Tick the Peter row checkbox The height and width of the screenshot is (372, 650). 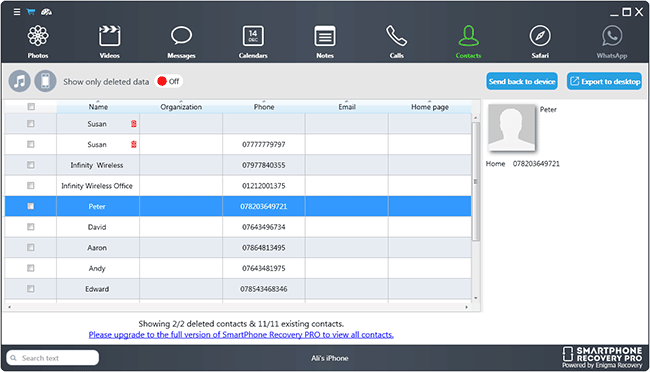tap(31, 206)
